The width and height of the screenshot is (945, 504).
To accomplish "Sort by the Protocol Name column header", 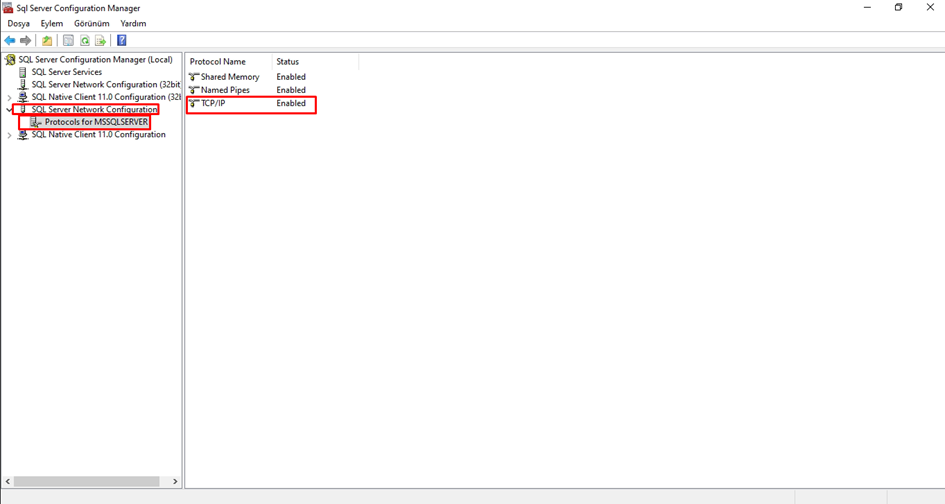I will [x=229, y=61].
